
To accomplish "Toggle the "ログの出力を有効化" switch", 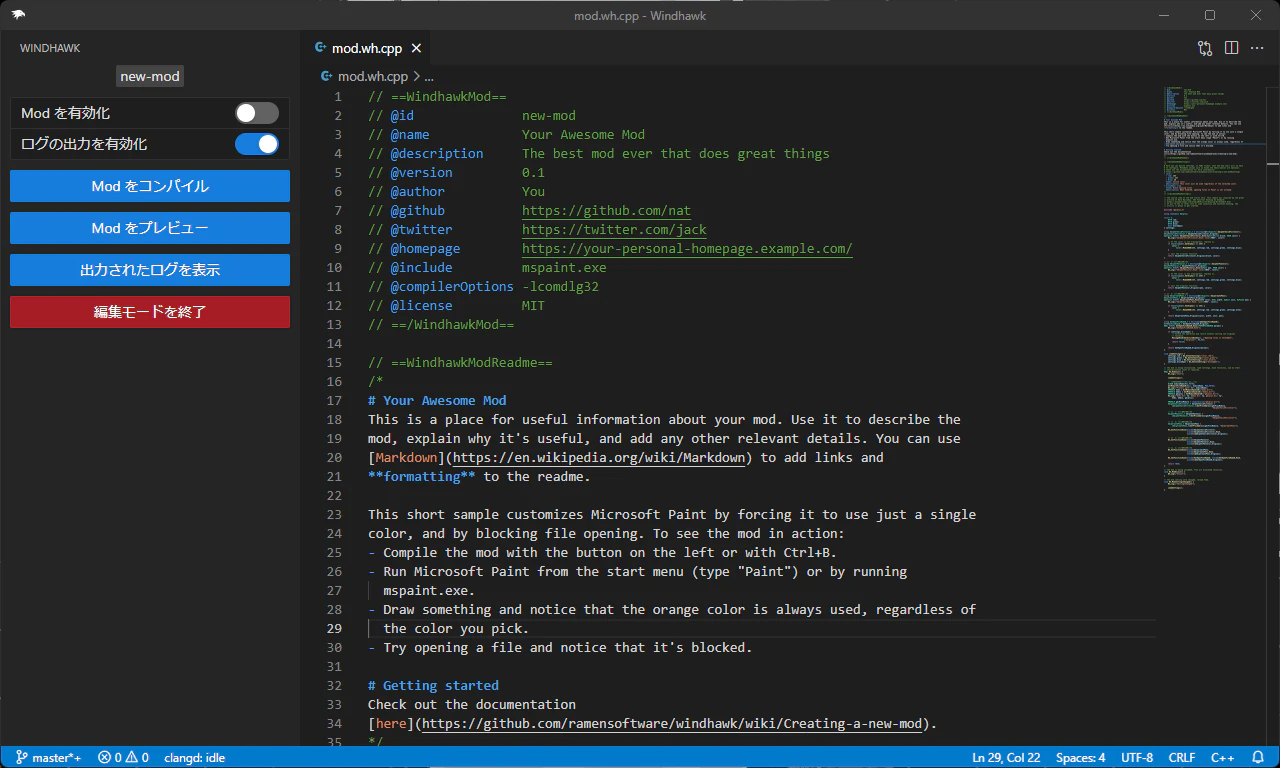I will click(x=257, y=144).
